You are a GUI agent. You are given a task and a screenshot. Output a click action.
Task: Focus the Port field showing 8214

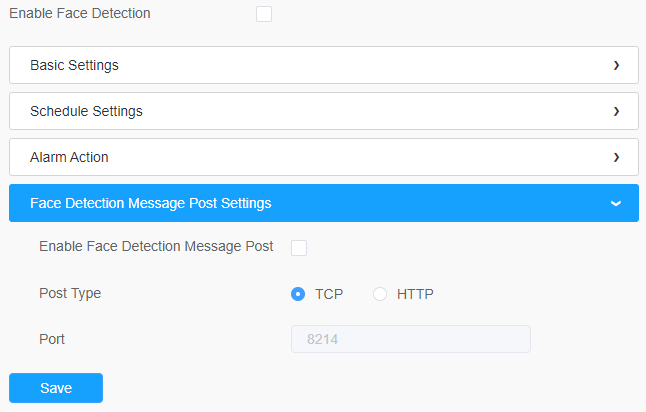[x=411, y=339]
